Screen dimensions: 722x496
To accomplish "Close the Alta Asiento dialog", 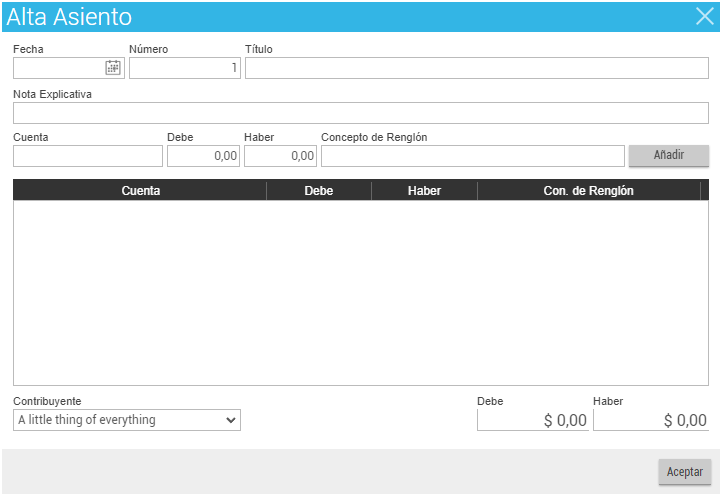I will 704,16.
